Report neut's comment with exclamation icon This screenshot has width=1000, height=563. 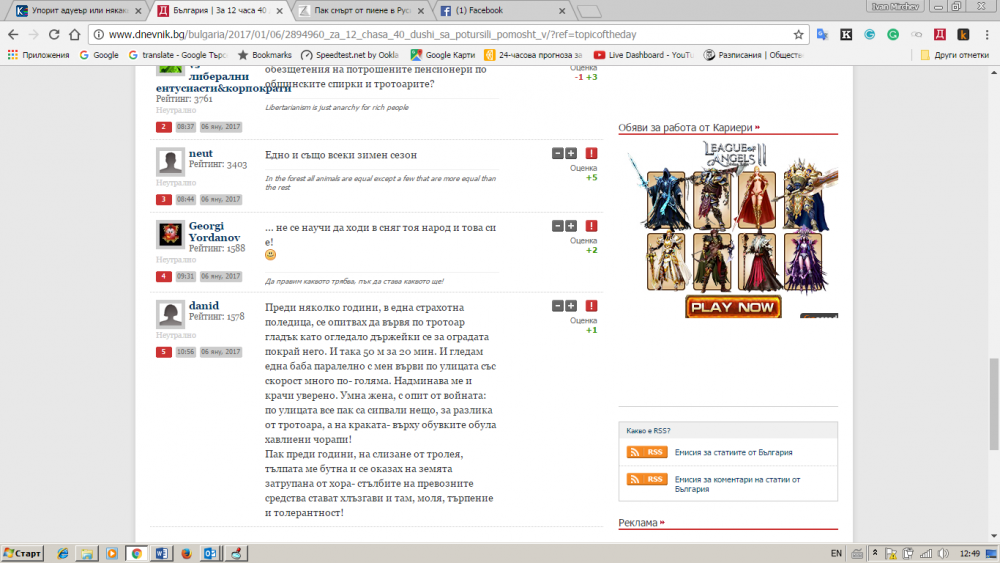tap(591, 153)
